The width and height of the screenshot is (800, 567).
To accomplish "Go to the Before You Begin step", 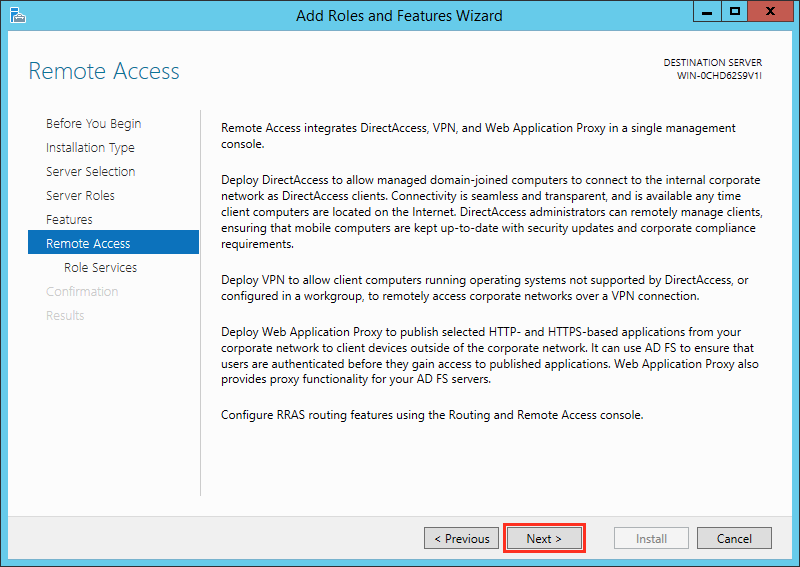I will click(93, 124).
